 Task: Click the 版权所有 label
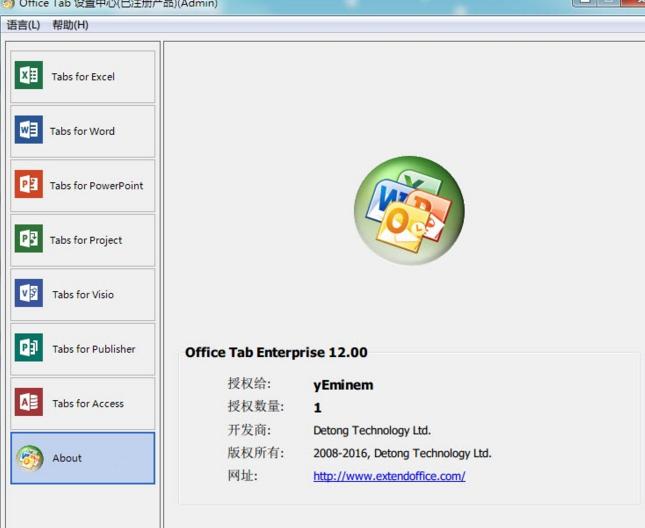click(x=256, y=452)
